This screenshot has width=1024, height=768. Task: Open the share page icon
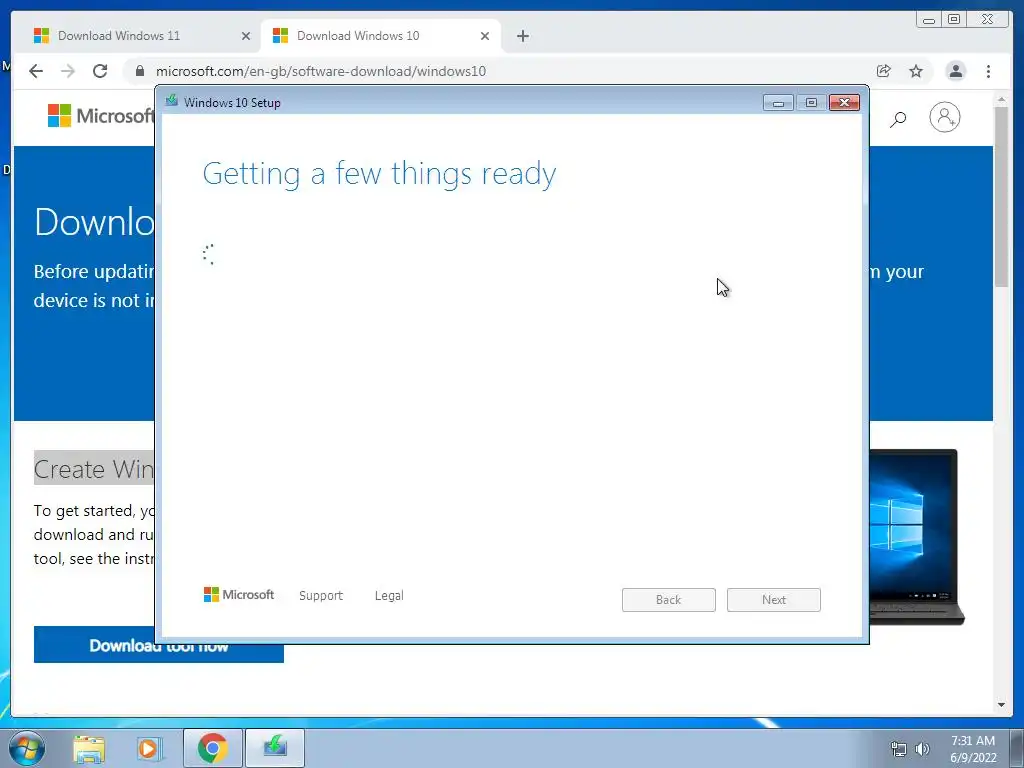884,71
